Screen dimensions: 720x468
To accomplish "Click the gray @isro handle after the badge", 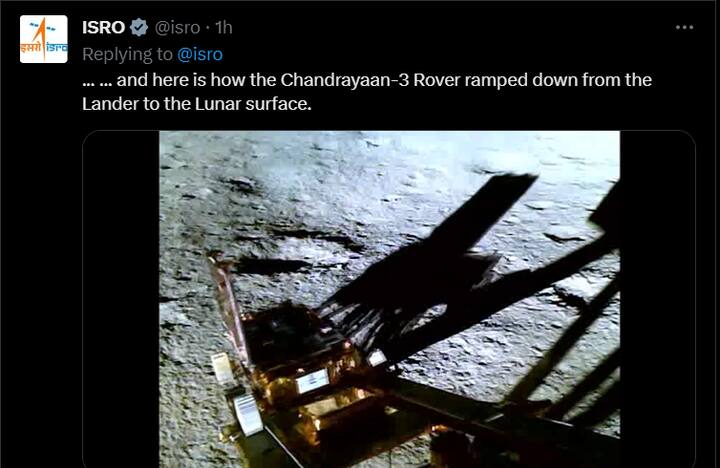I will click(x=177, y=27).
